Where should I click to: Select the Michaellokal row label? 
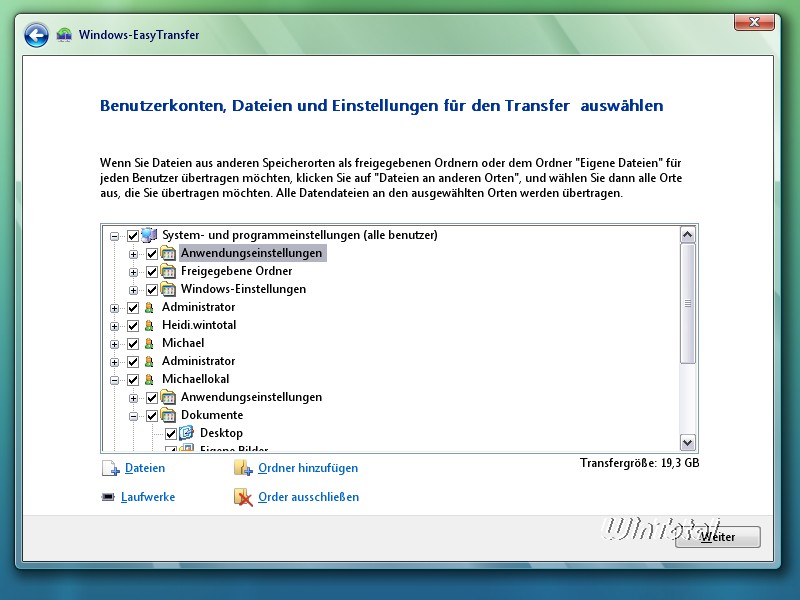195,379
